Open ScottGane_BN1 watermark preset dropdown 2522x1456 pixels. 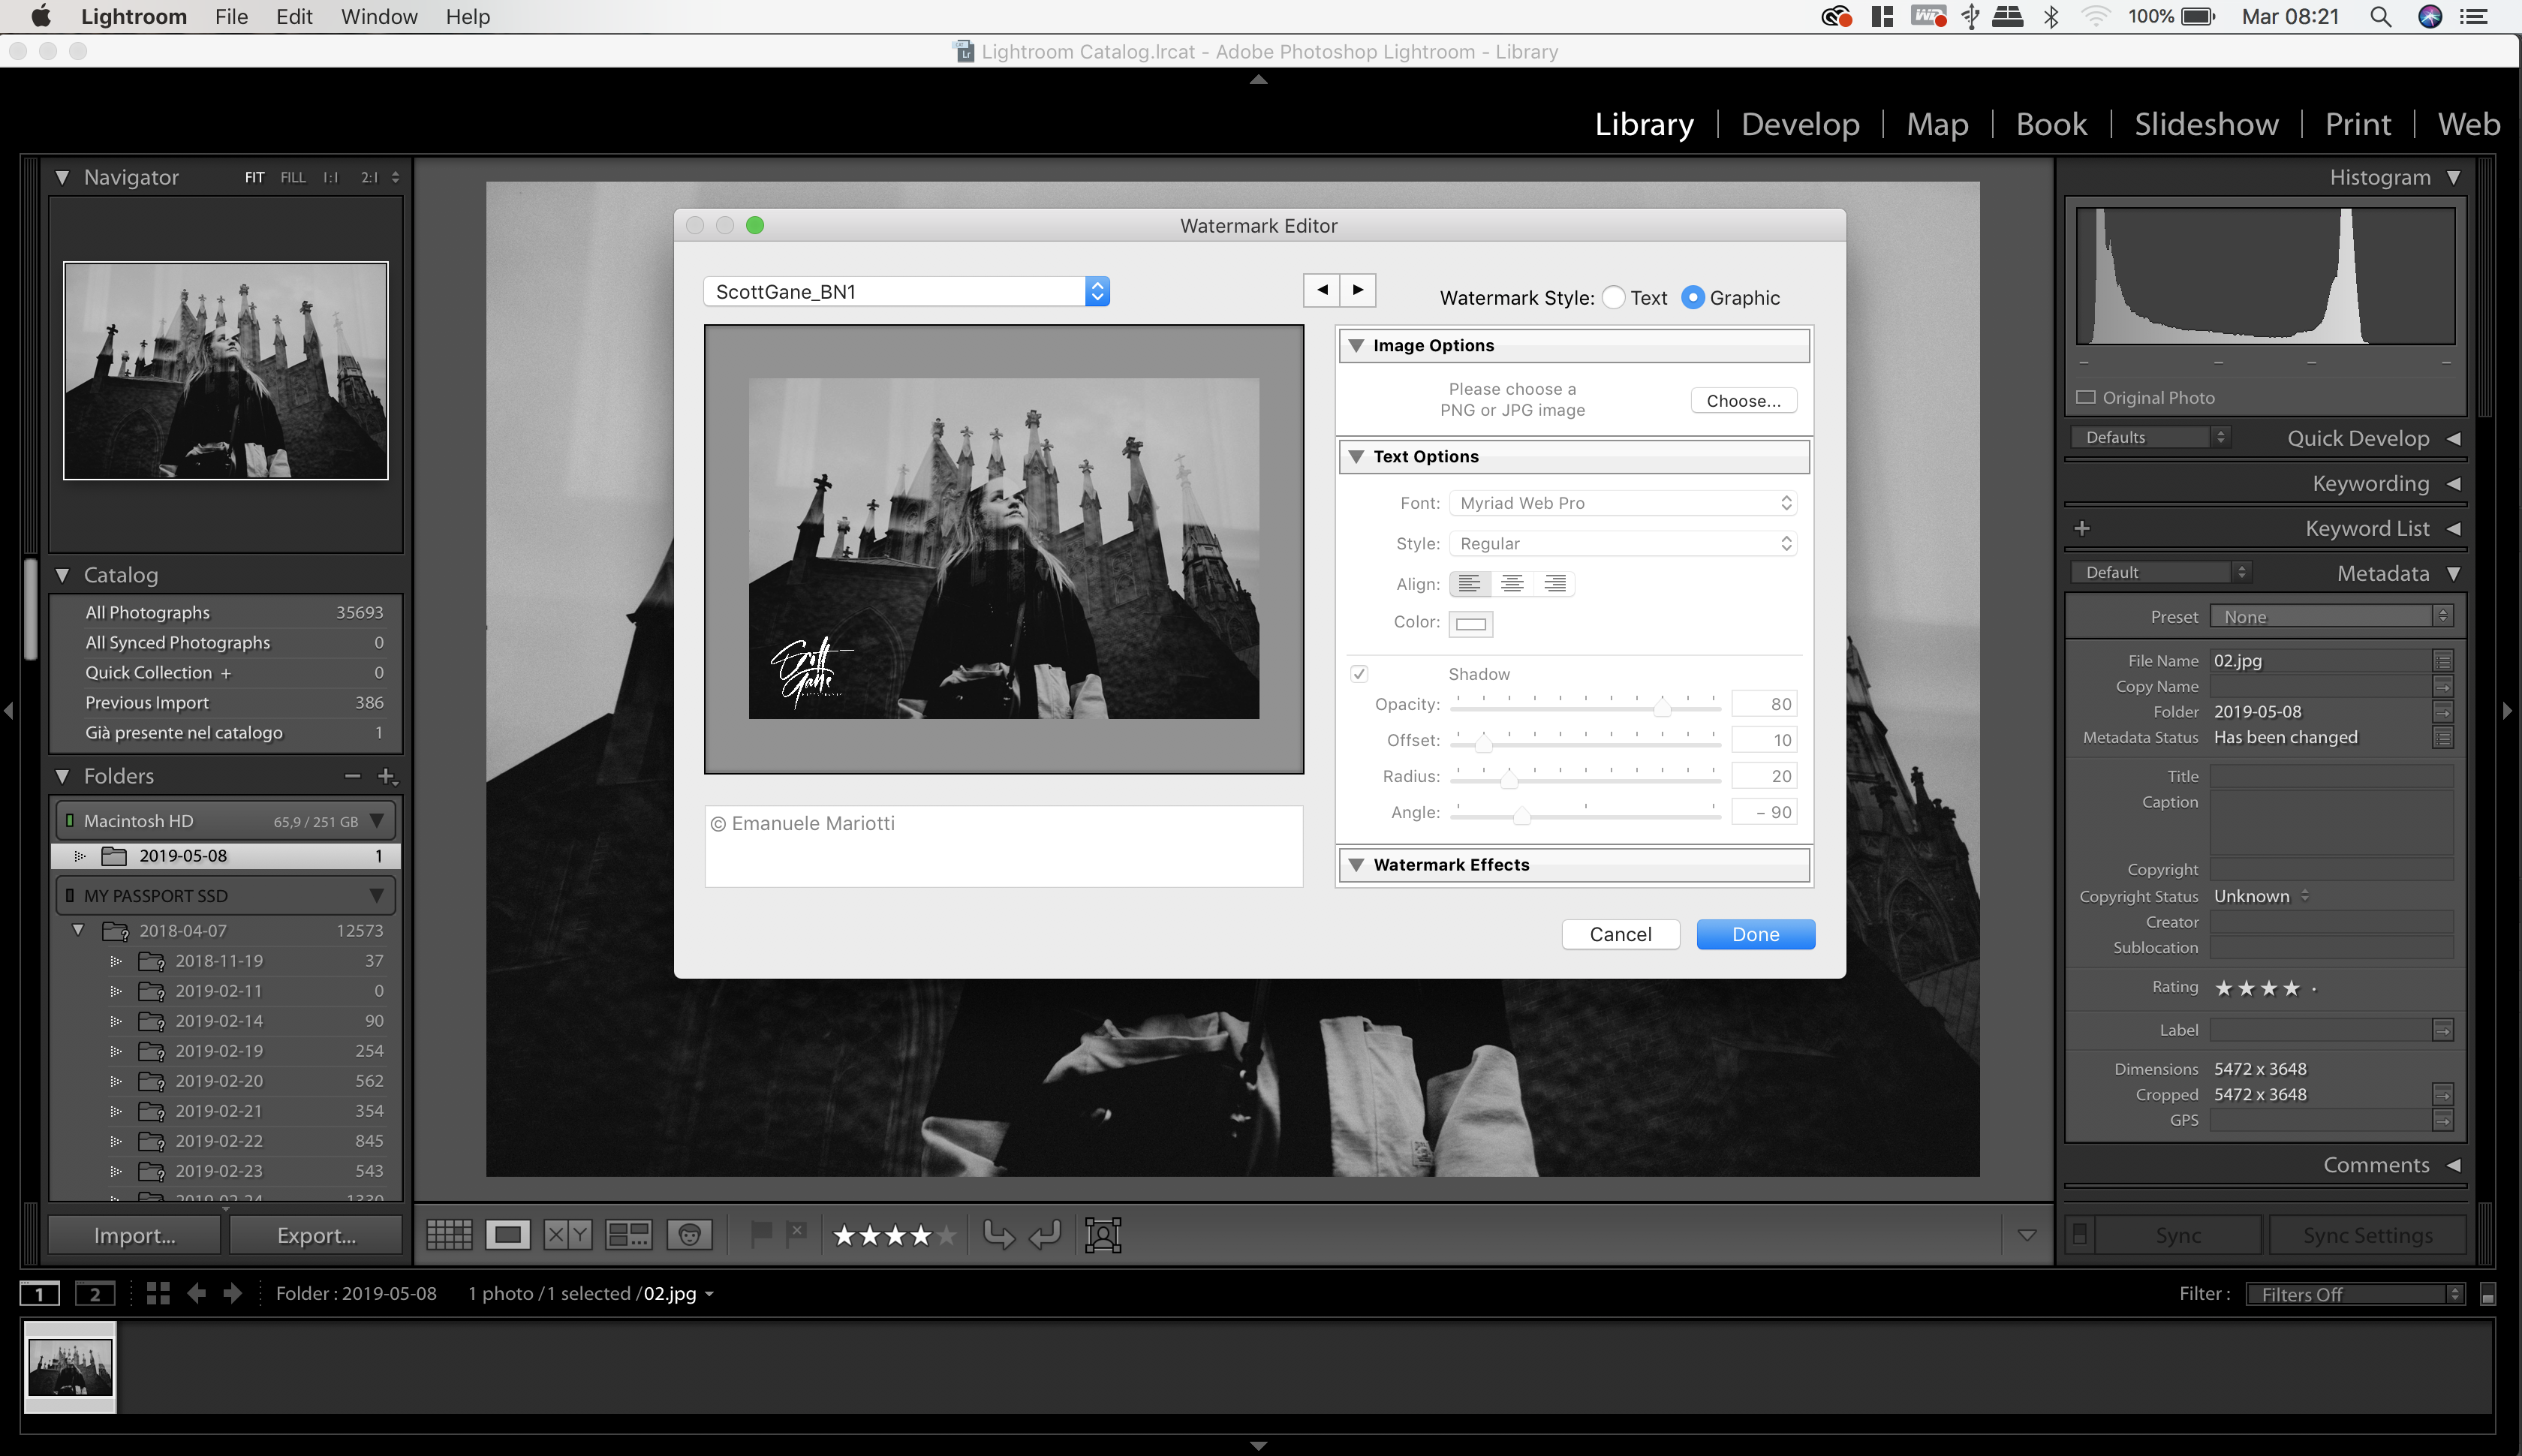pos(906,291)
